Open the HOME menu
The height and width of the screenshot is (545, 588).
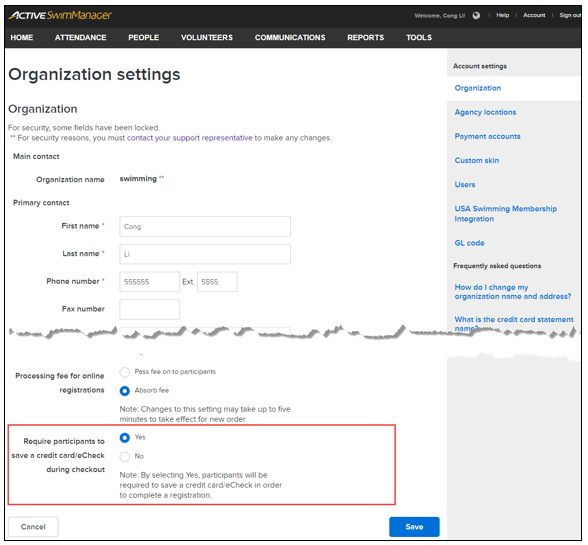point(22,38)
